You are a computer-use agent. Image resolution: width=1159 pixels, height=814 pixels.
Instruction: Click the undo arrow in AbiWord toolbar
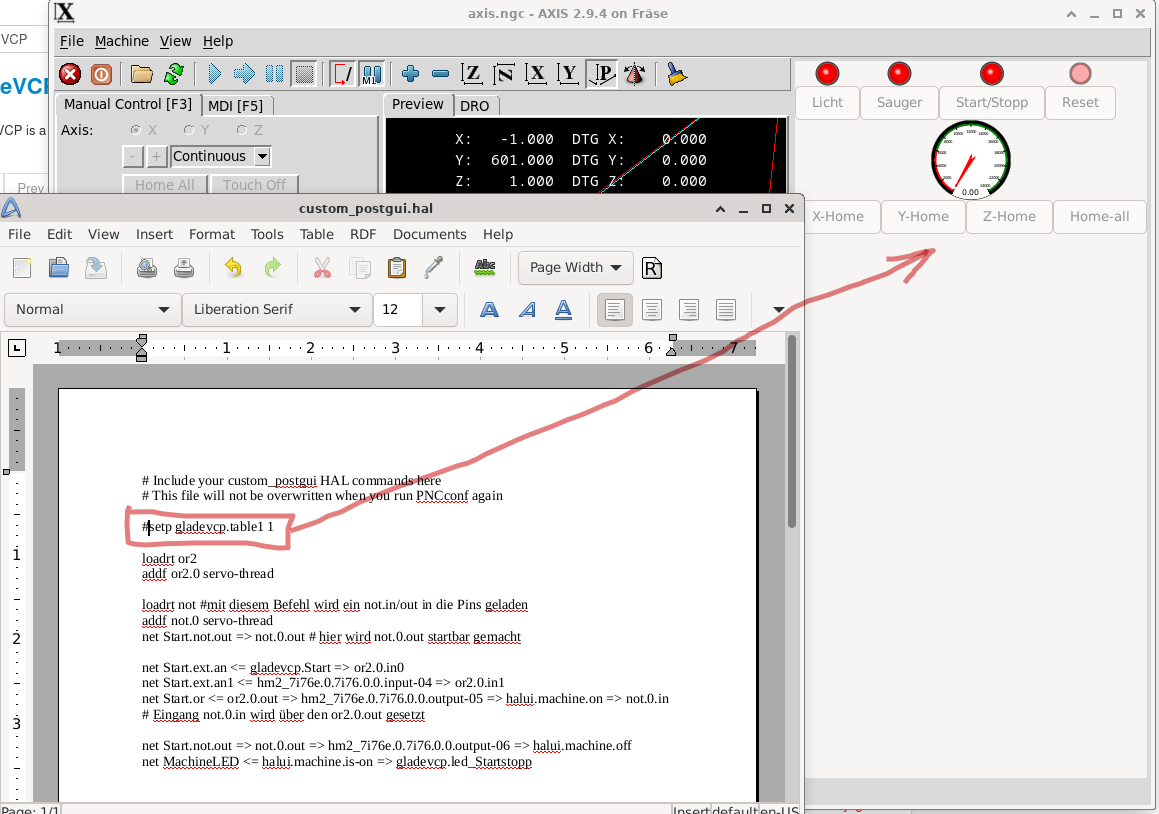233,267
